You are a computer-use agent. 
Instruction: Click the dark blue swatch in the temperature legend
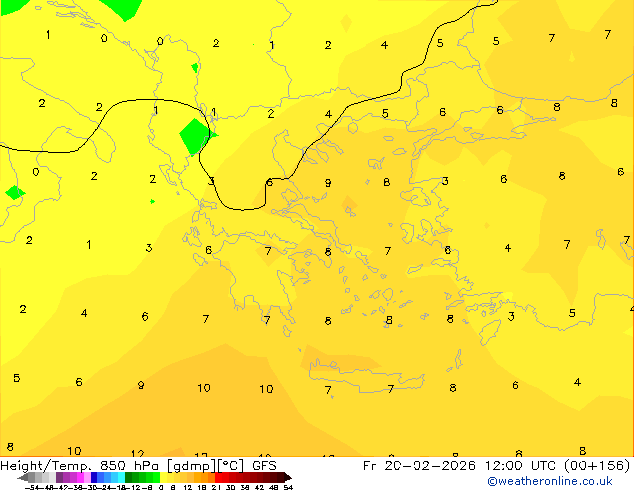94,477
